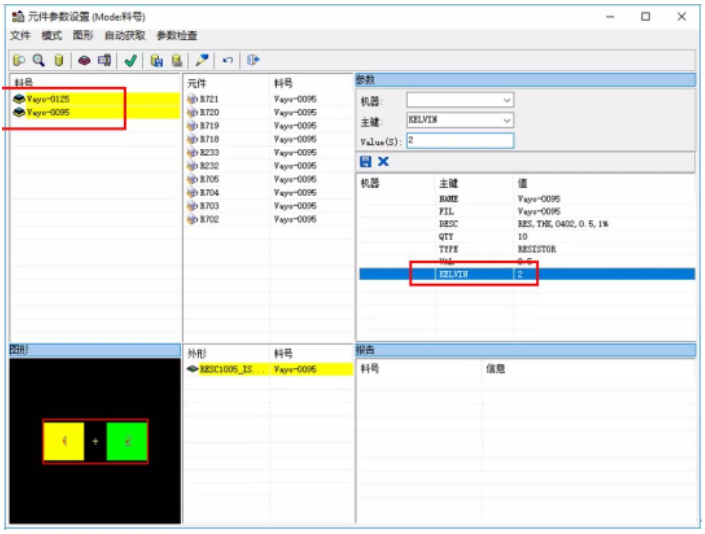Click the green checkmark toolbar icon
This screenshot has height=534, width=705.
(x=130, y=60)
